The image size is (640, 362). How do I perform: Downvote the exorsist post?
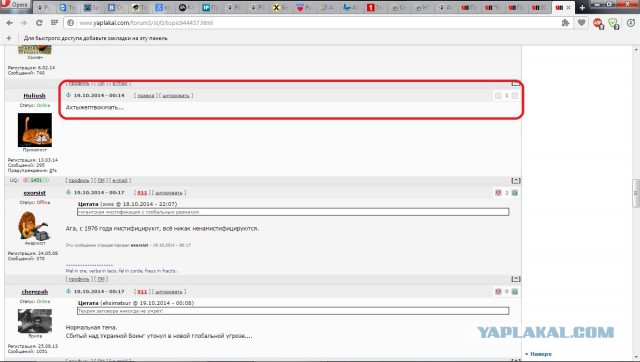pos(498,193)
